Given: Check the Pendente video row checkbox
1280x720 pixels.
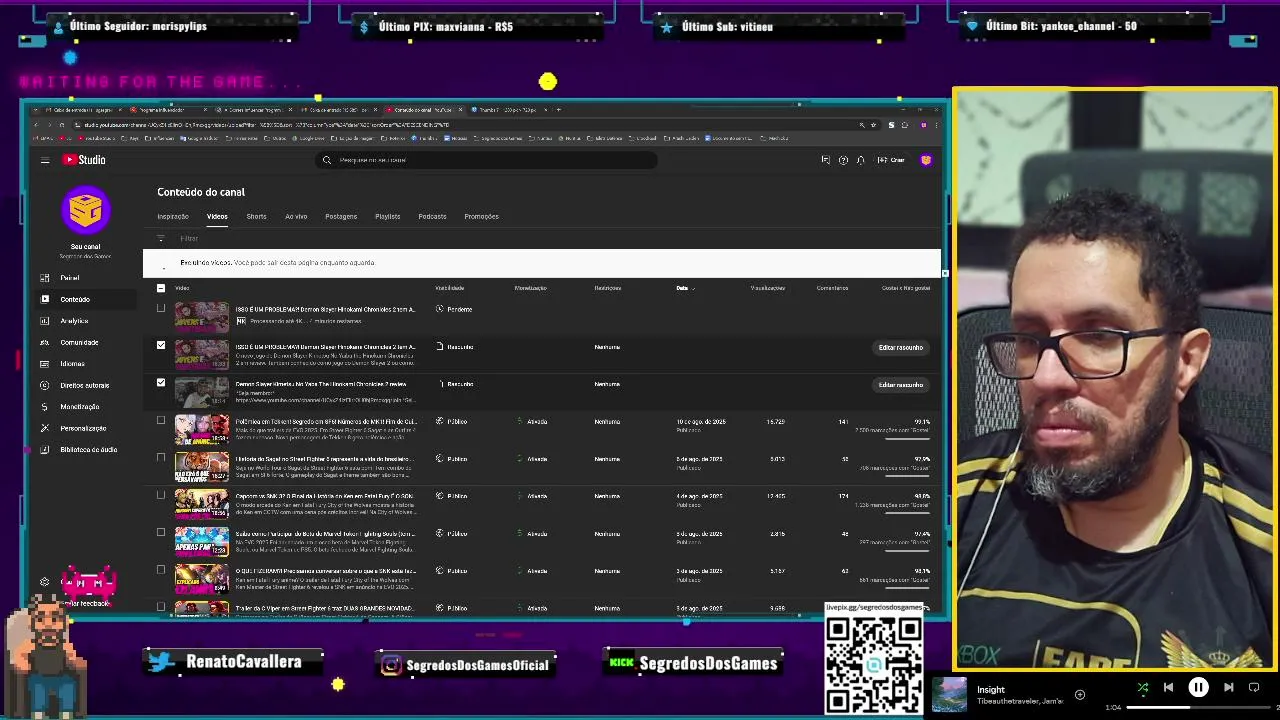Looking at the screenshot, I should click(x=161, y=309).
